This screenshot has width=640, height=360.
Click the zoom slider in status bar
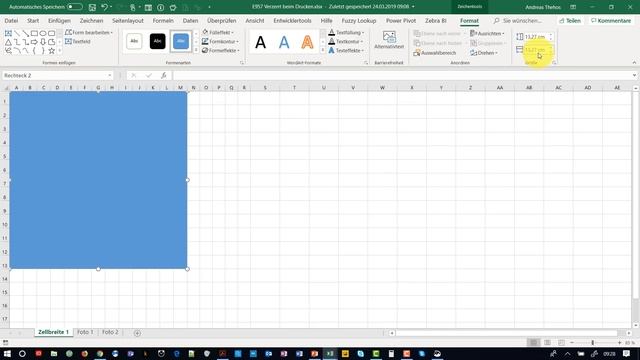click(x=593, y=343)
